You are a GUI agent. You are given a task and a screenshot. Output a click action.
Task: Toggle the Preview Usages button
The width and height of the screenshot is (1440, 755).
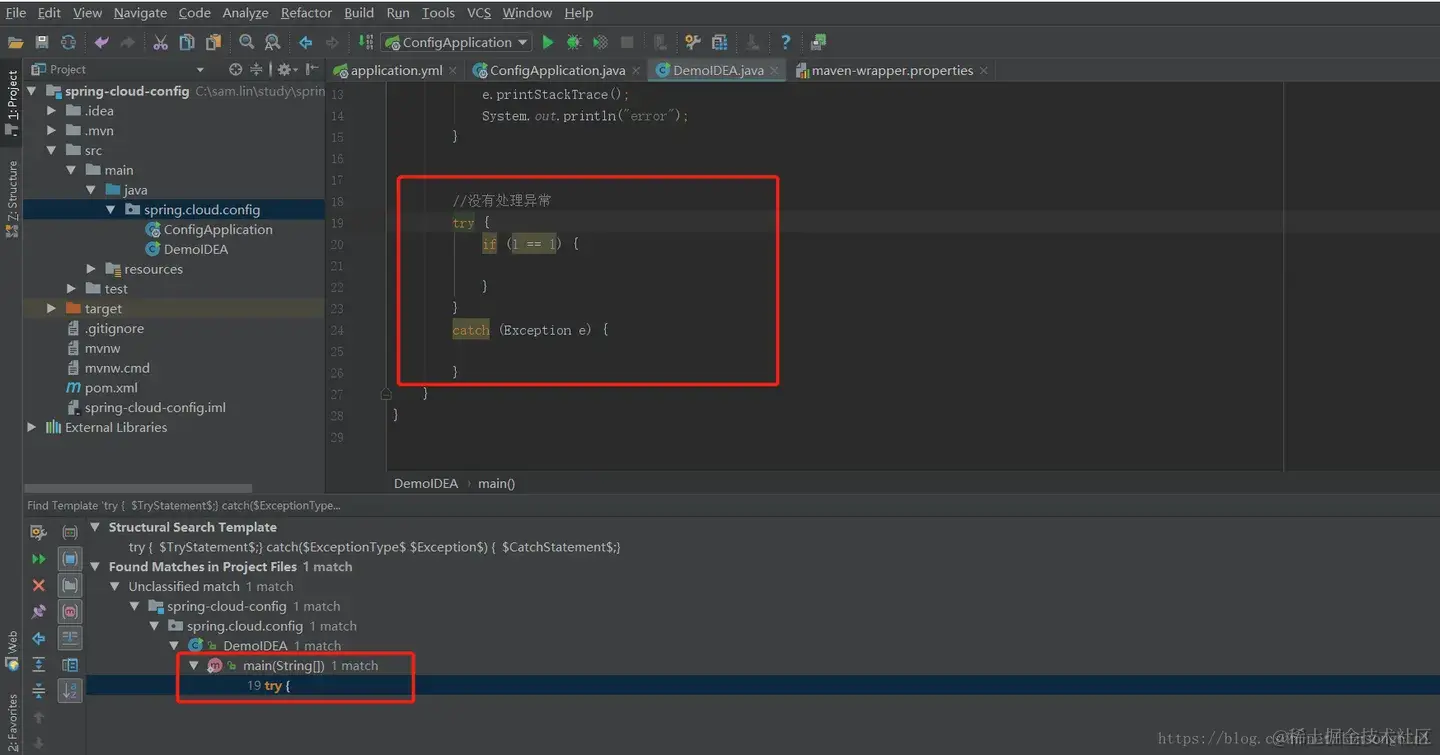(x=70, y=664)
